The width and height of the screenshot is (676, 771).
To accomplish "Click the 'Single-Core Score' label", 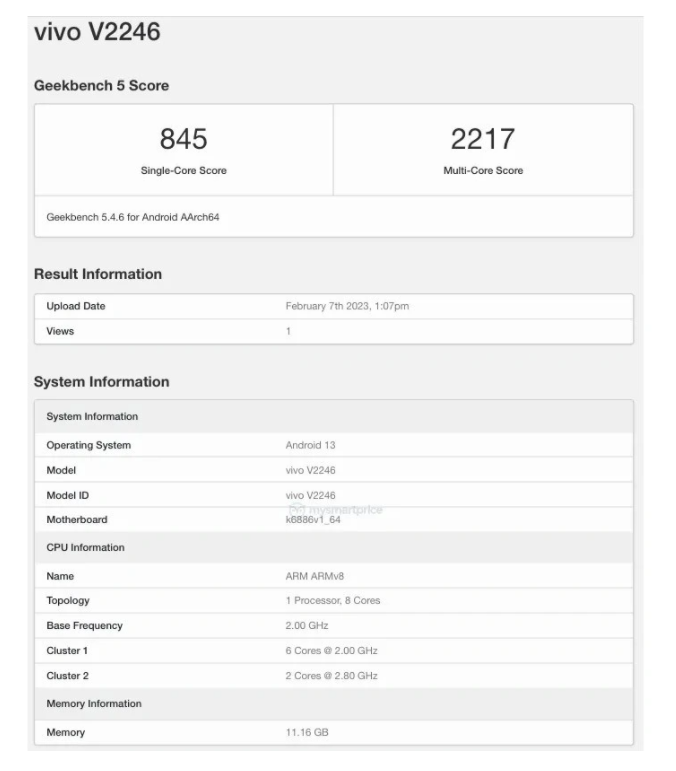I will tap(183, 171).
